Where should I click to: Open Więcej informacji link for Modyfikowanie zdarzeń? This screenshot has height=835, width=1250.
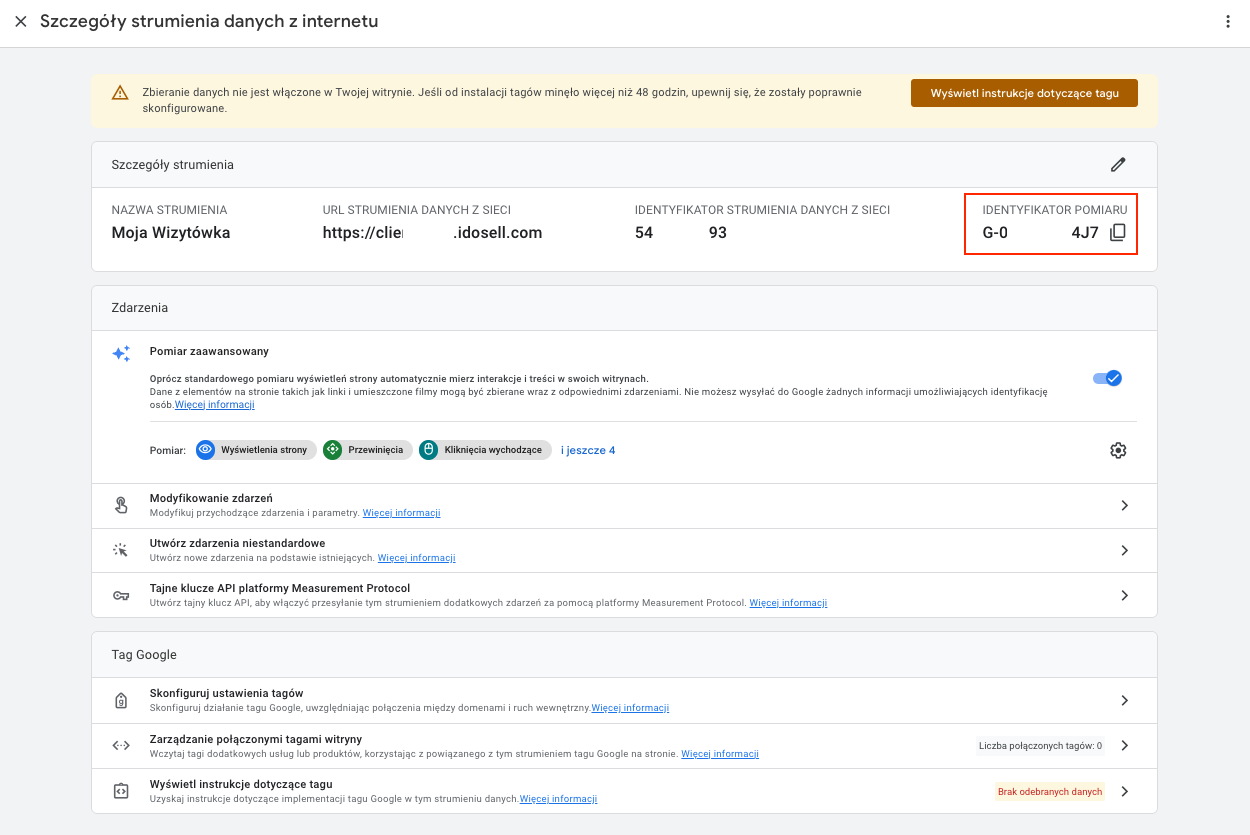pyautogui.click(x=401, y=513)
